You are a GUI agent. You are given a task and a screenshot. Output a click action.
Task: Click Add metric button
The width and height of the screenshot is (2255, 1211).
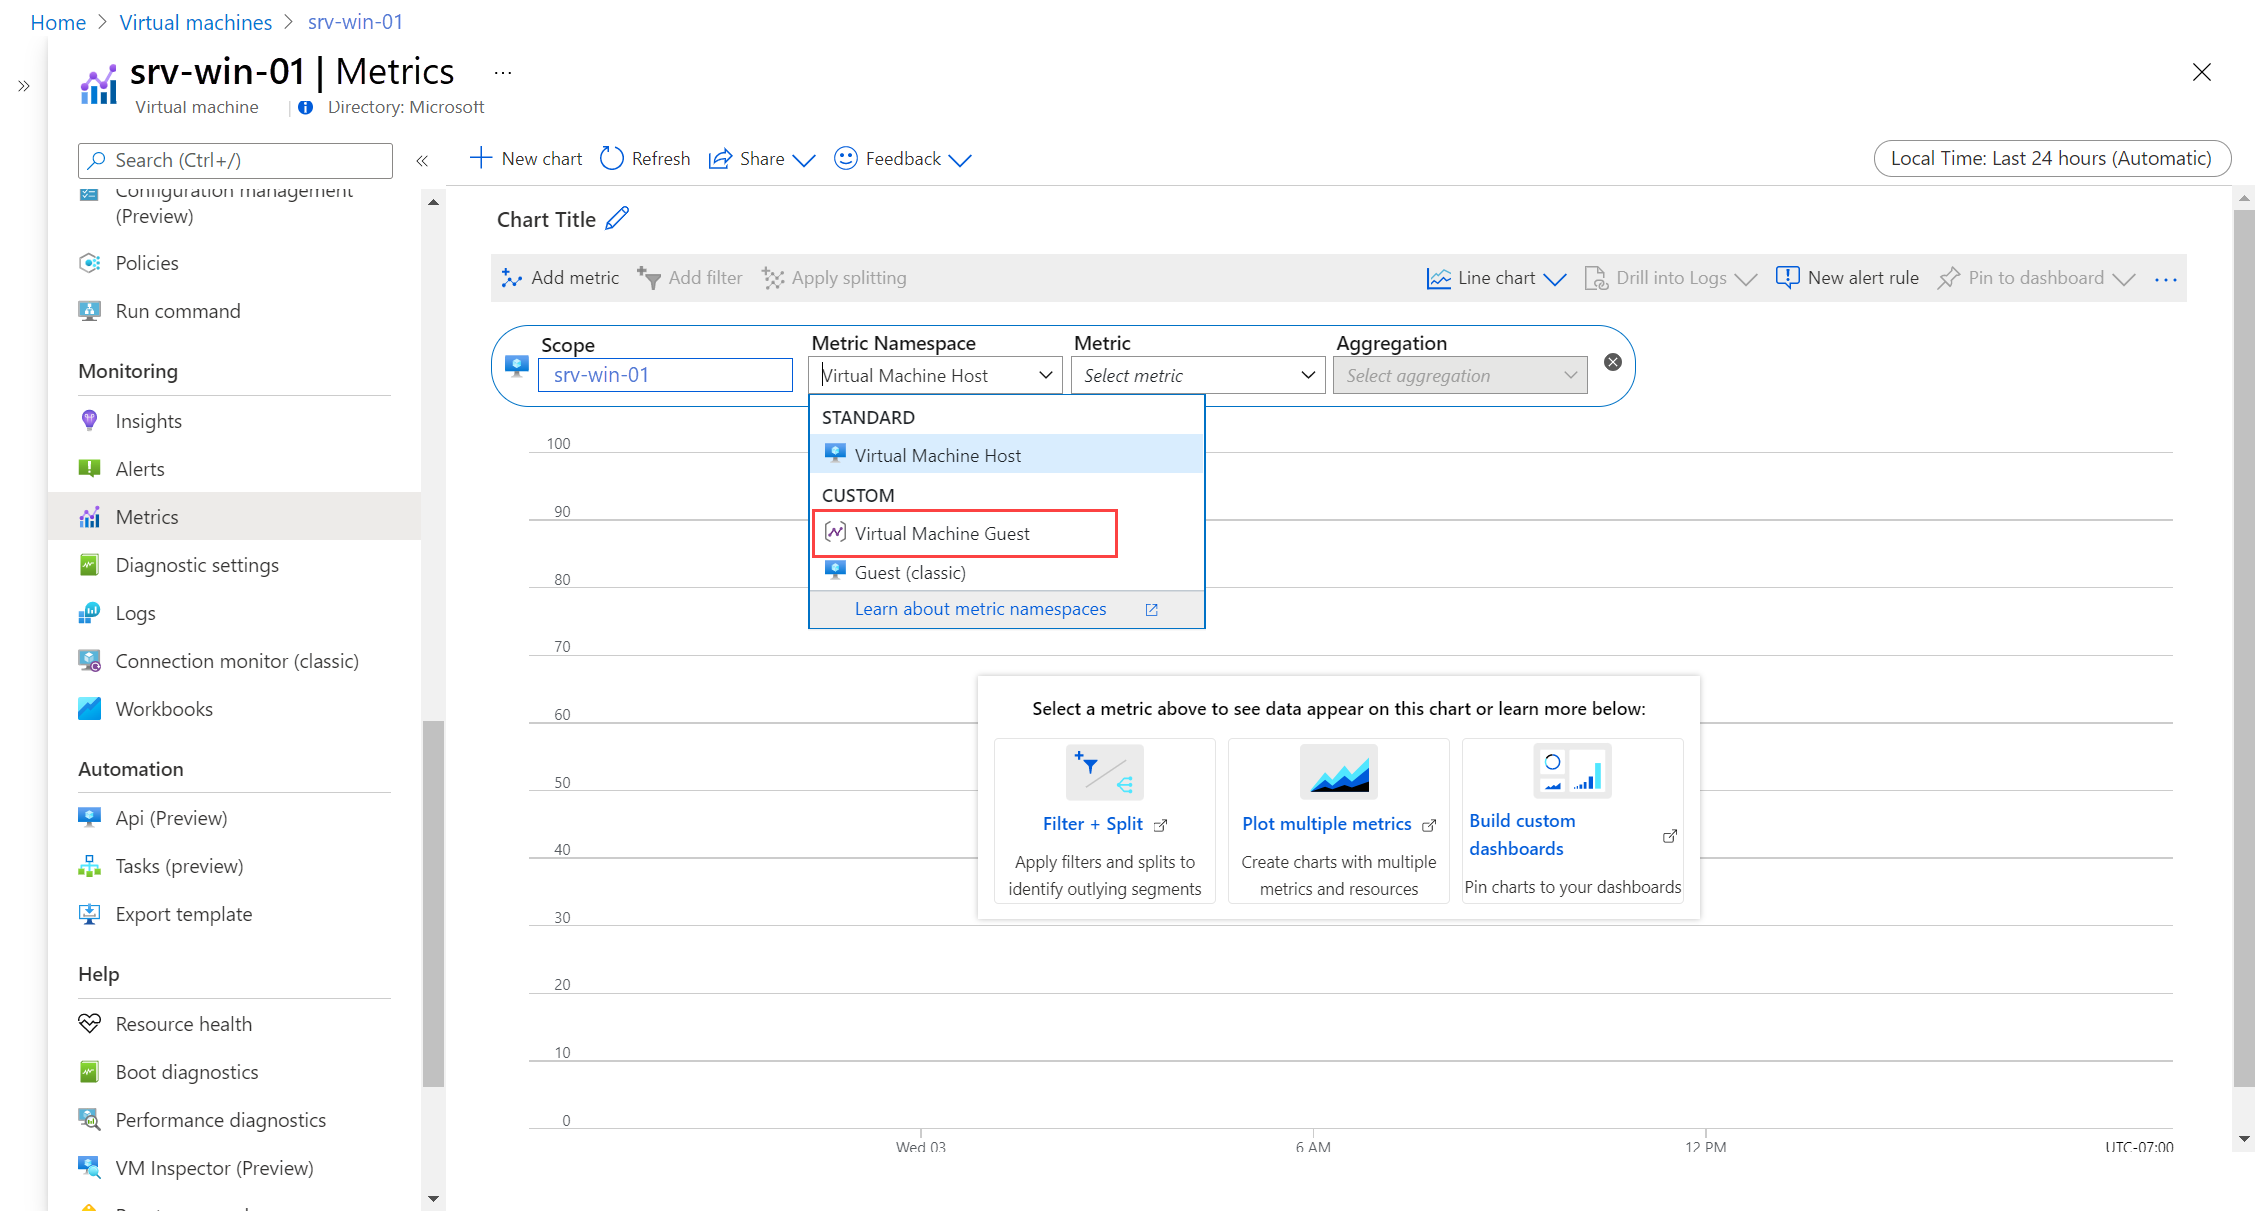(560, 278)
